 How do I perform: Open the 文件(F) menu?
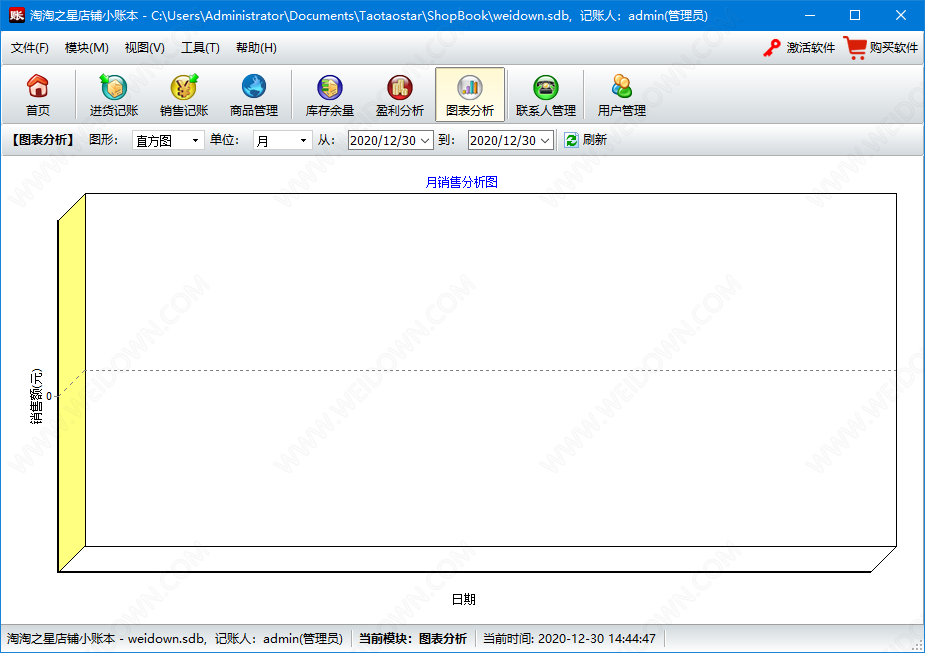(x=30, y=48)
